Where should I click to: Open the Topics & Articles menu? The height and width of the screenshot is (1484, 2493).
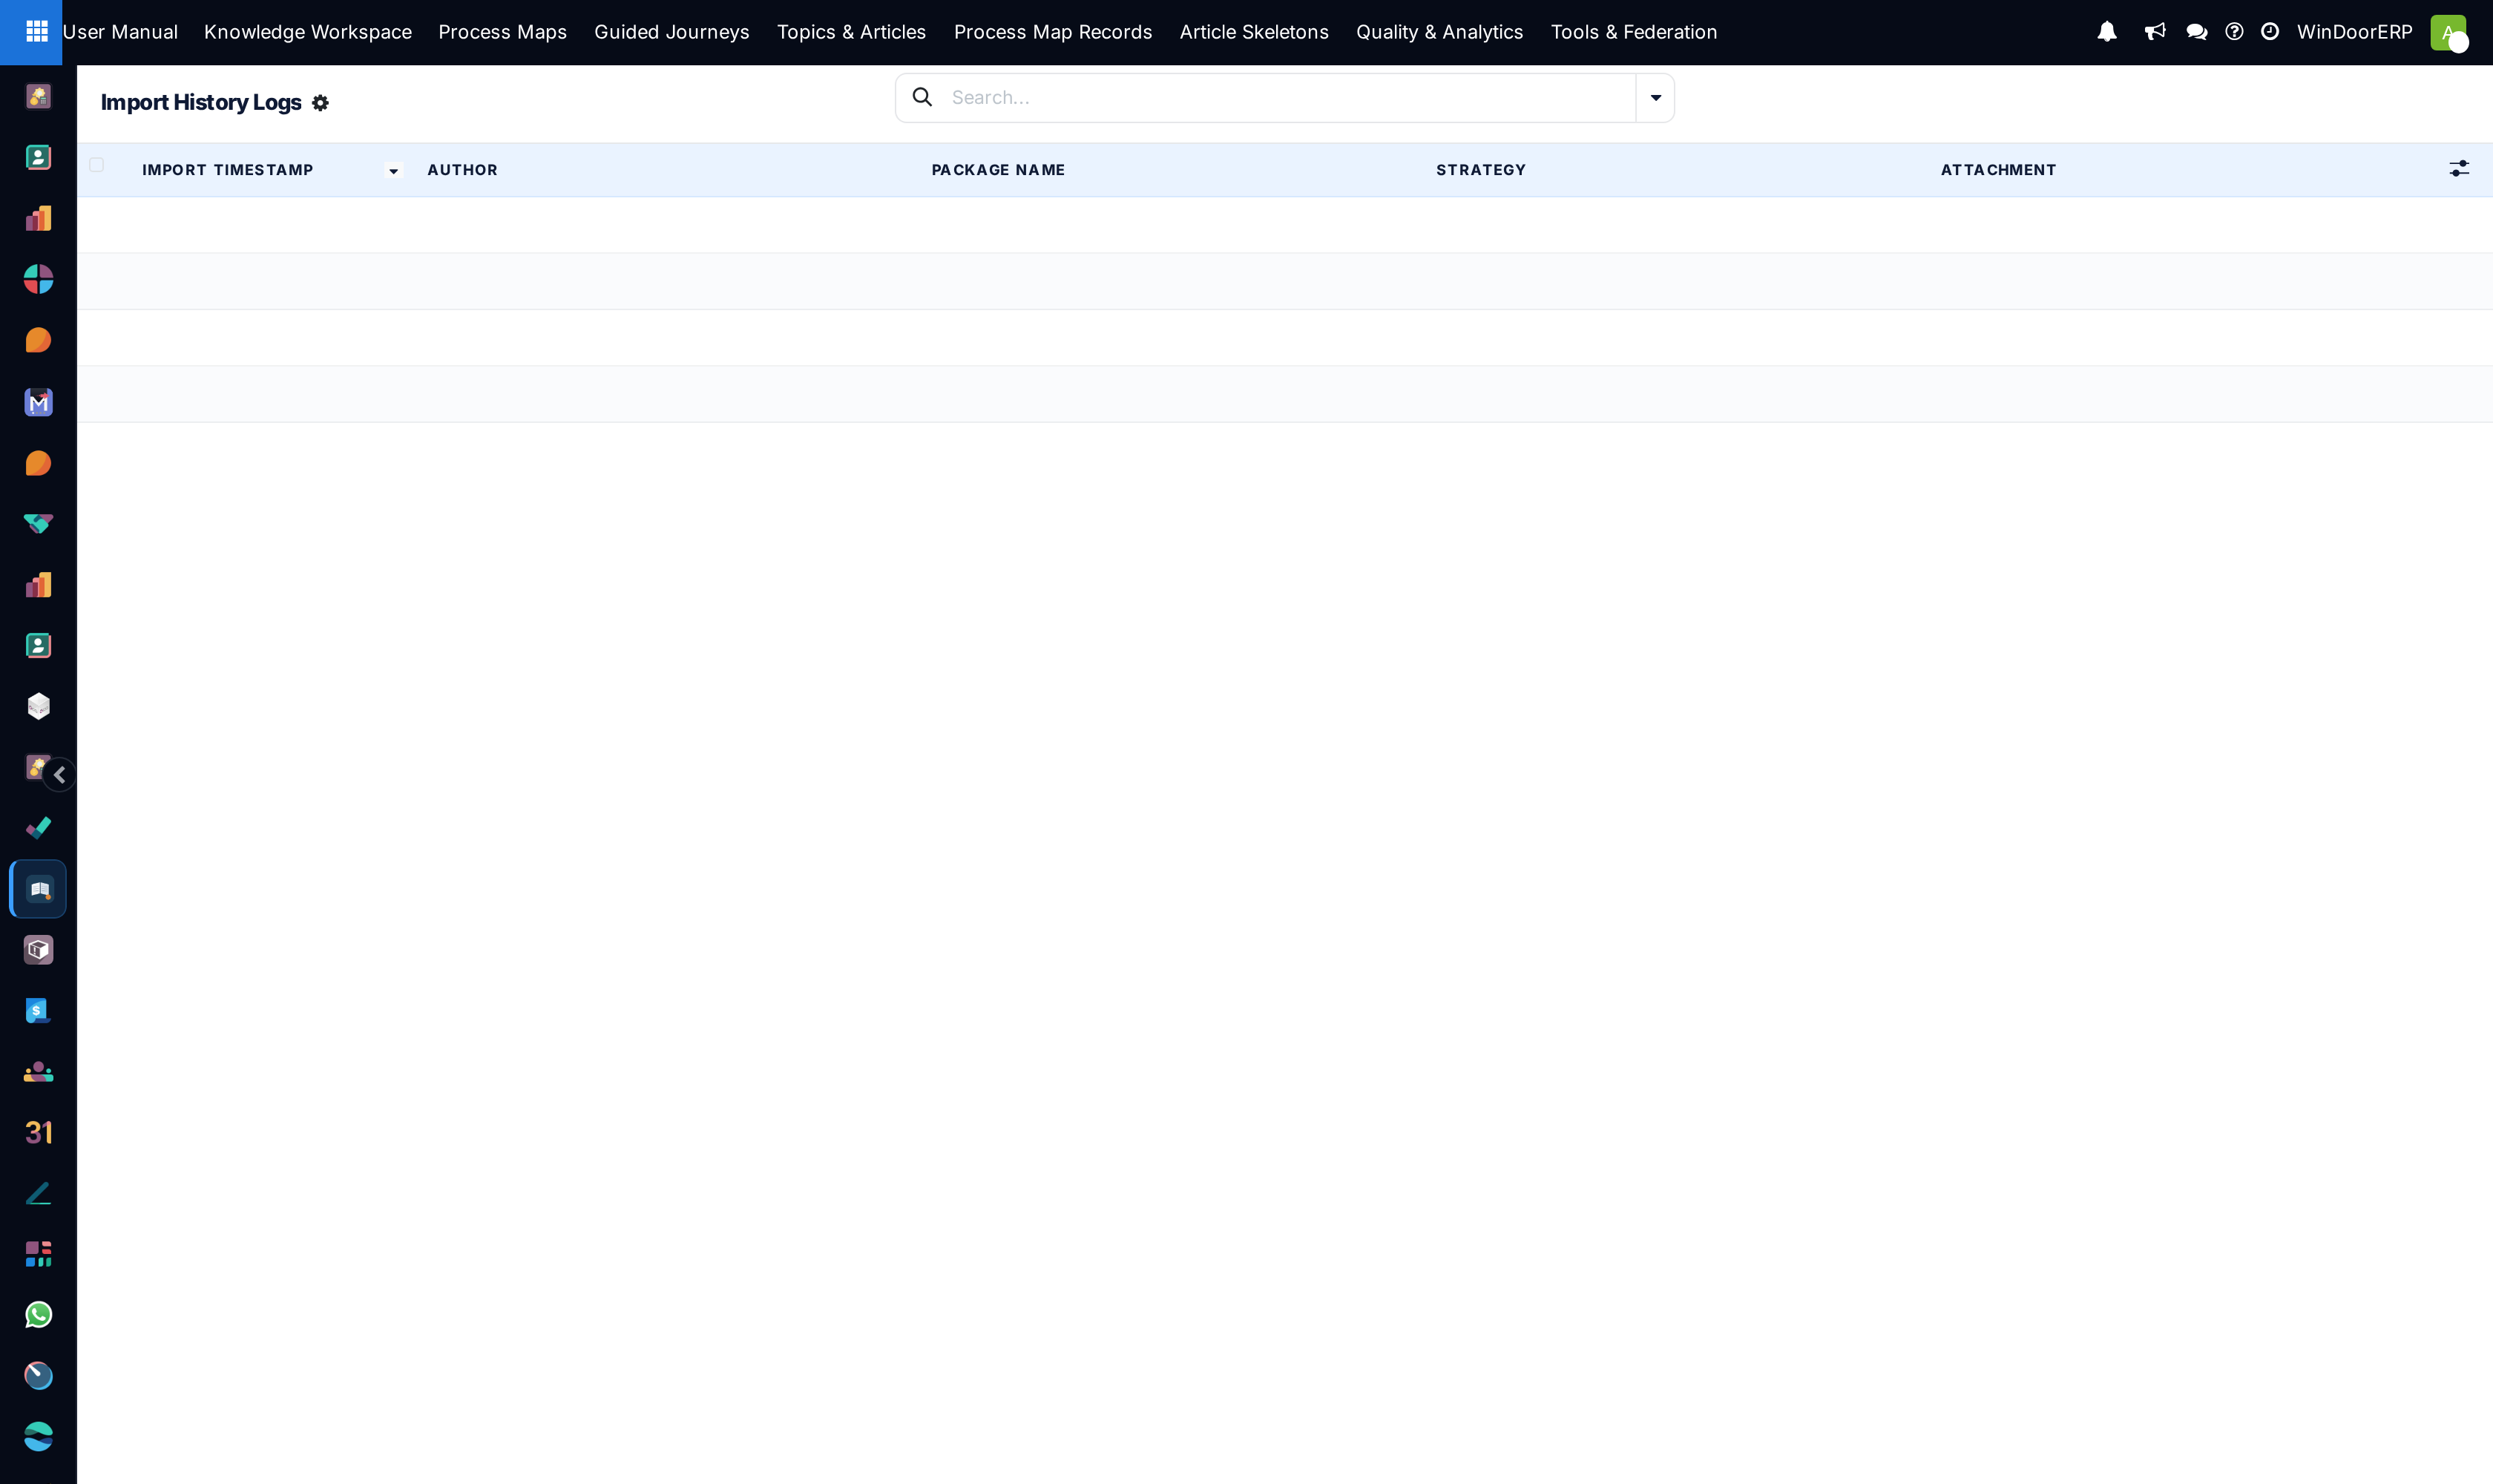point(852,32)
